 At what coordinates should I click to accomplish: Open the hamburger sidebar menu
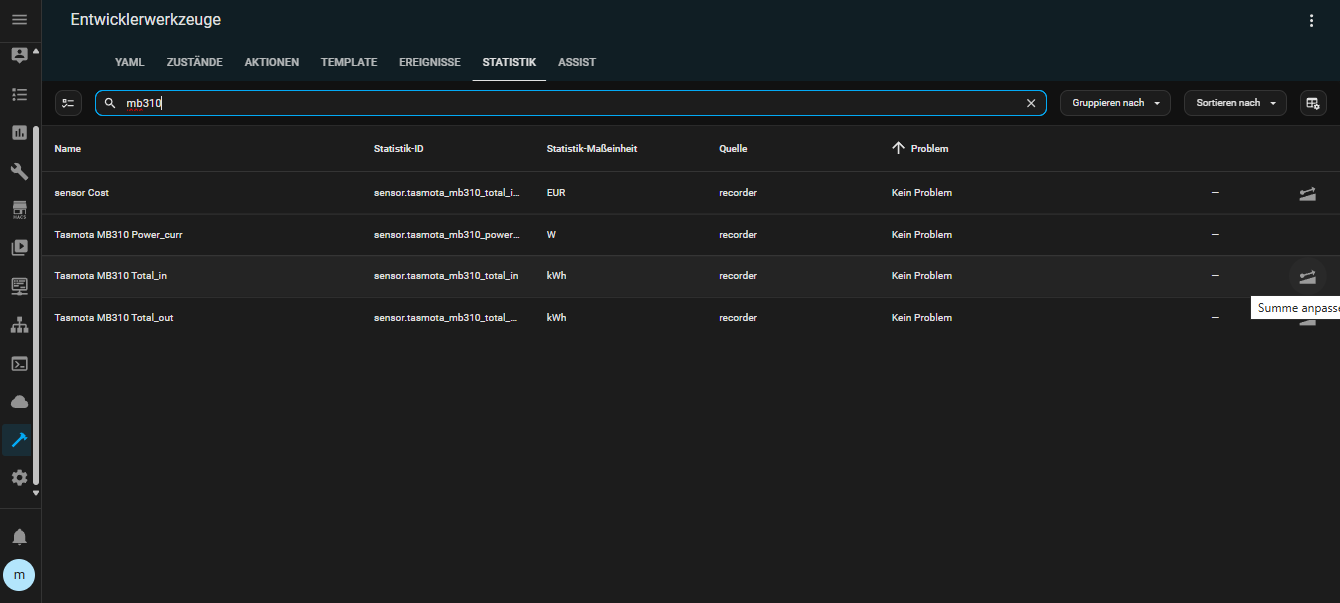coord(19,20)
